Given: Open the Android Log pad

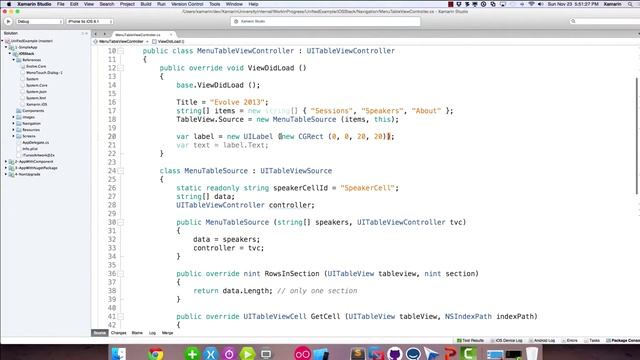Looking at the screenshot, I should coord(542,340).
